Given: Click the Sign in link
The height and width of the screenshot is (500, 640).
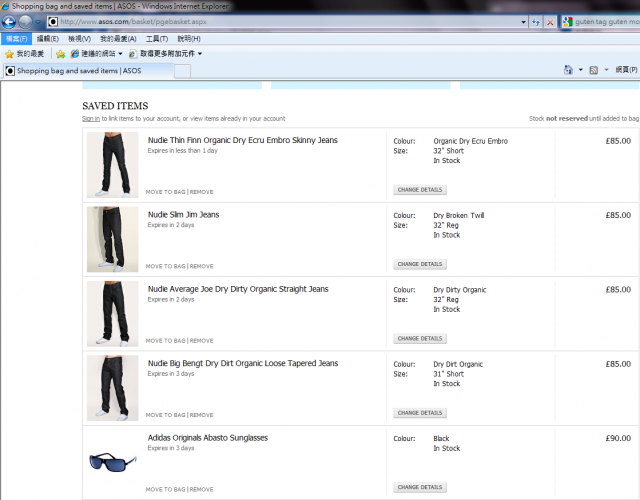Looking at the screenshot, I should (x=91, y=118).
